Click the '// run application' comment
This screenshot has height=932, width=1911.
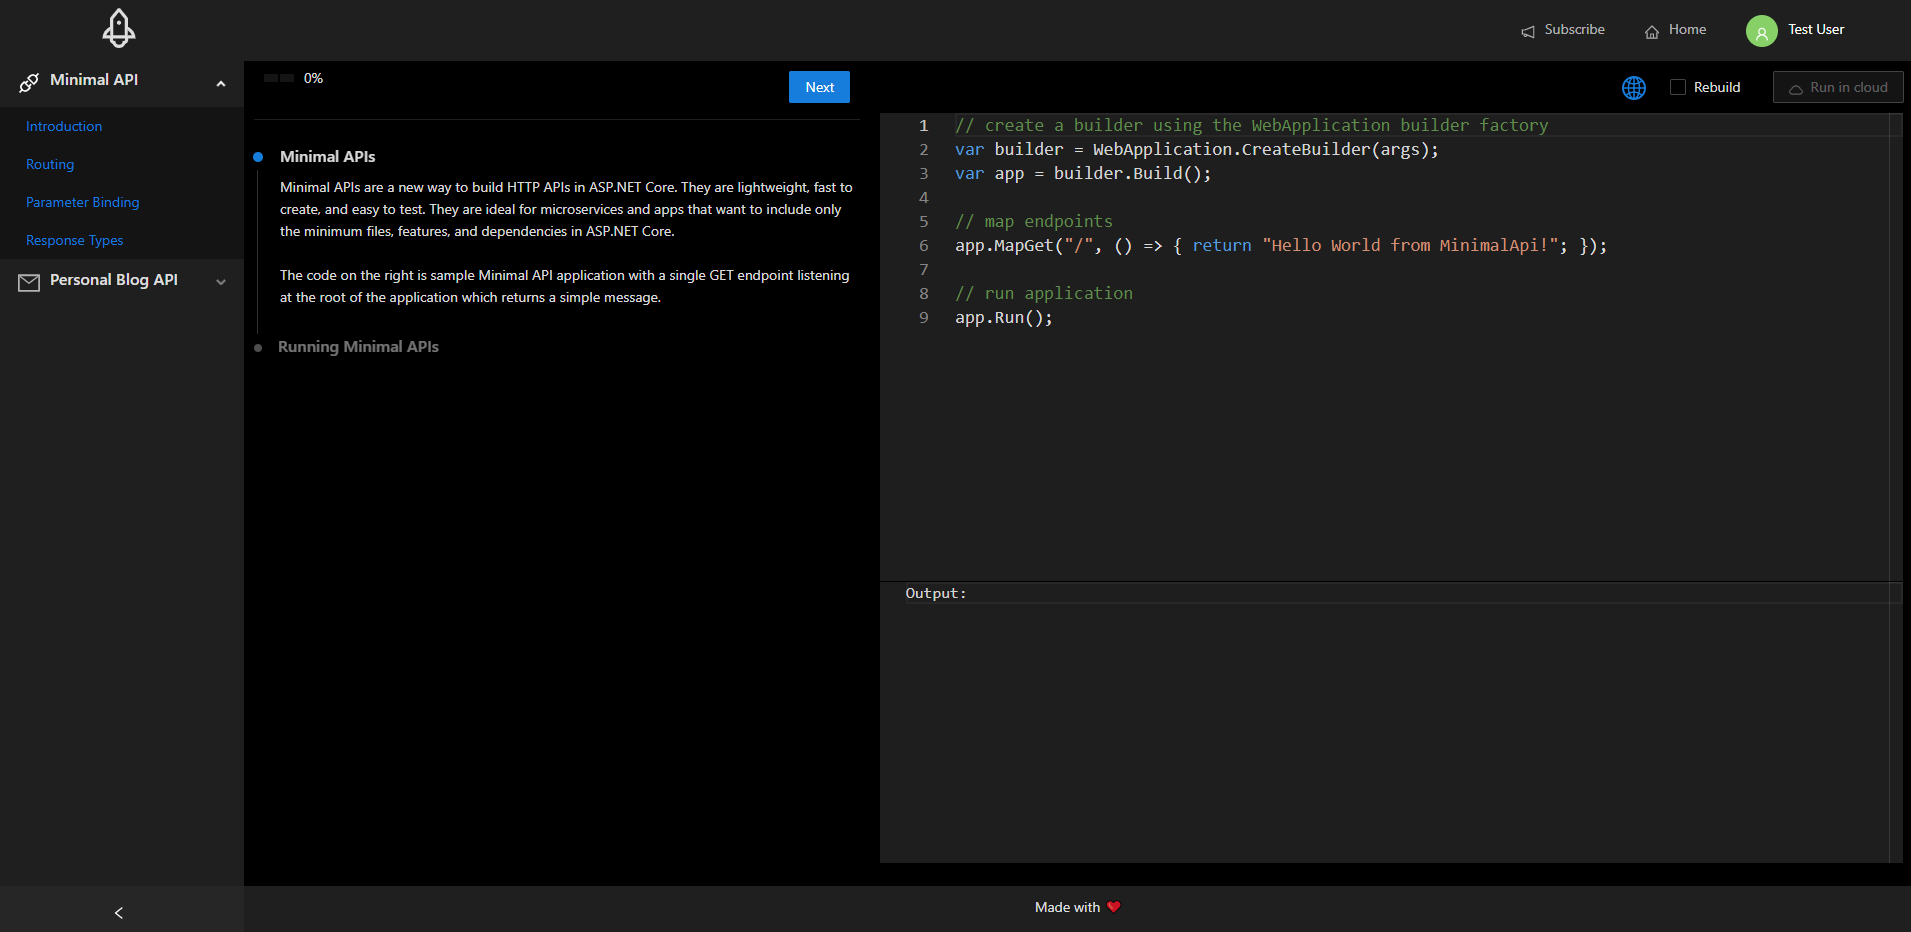coord(1043,294)
